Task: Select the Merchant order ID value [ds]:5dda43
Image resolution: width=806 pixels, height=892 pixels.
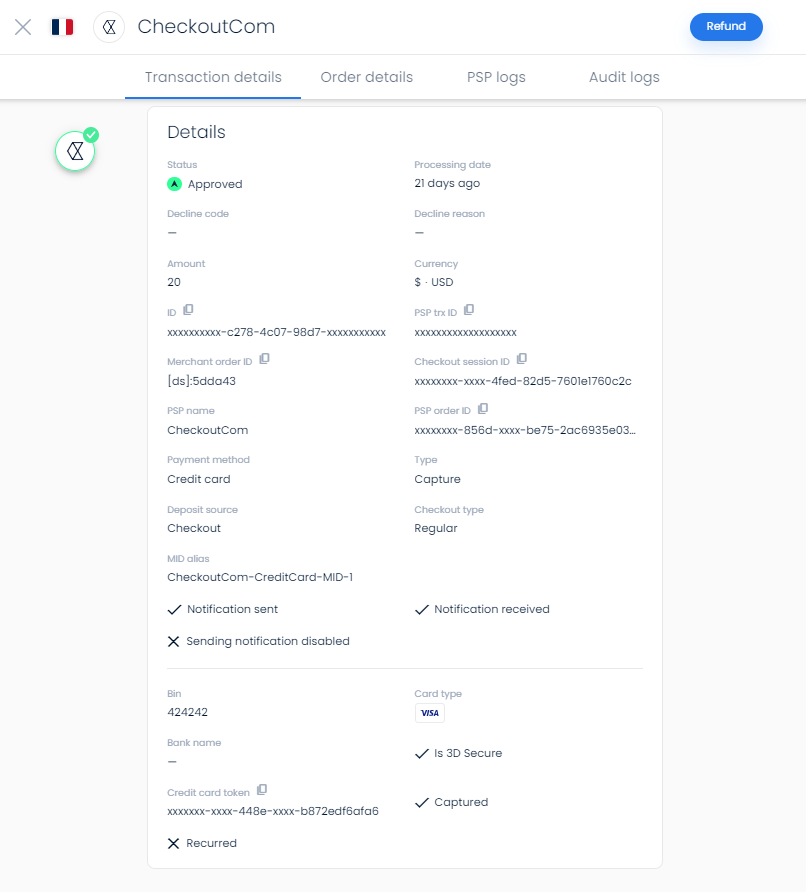Action: 201,381
